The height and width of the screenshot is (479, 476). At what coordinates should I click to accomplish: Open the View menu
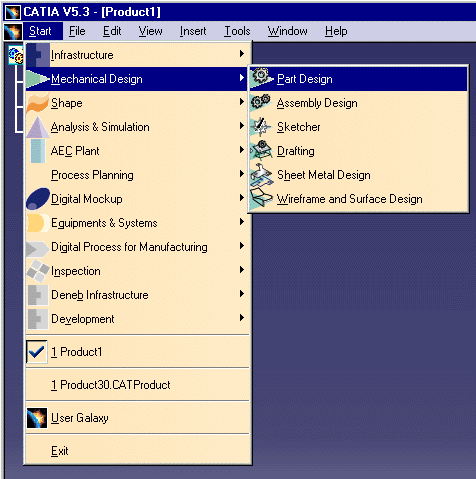pos(150,31)
